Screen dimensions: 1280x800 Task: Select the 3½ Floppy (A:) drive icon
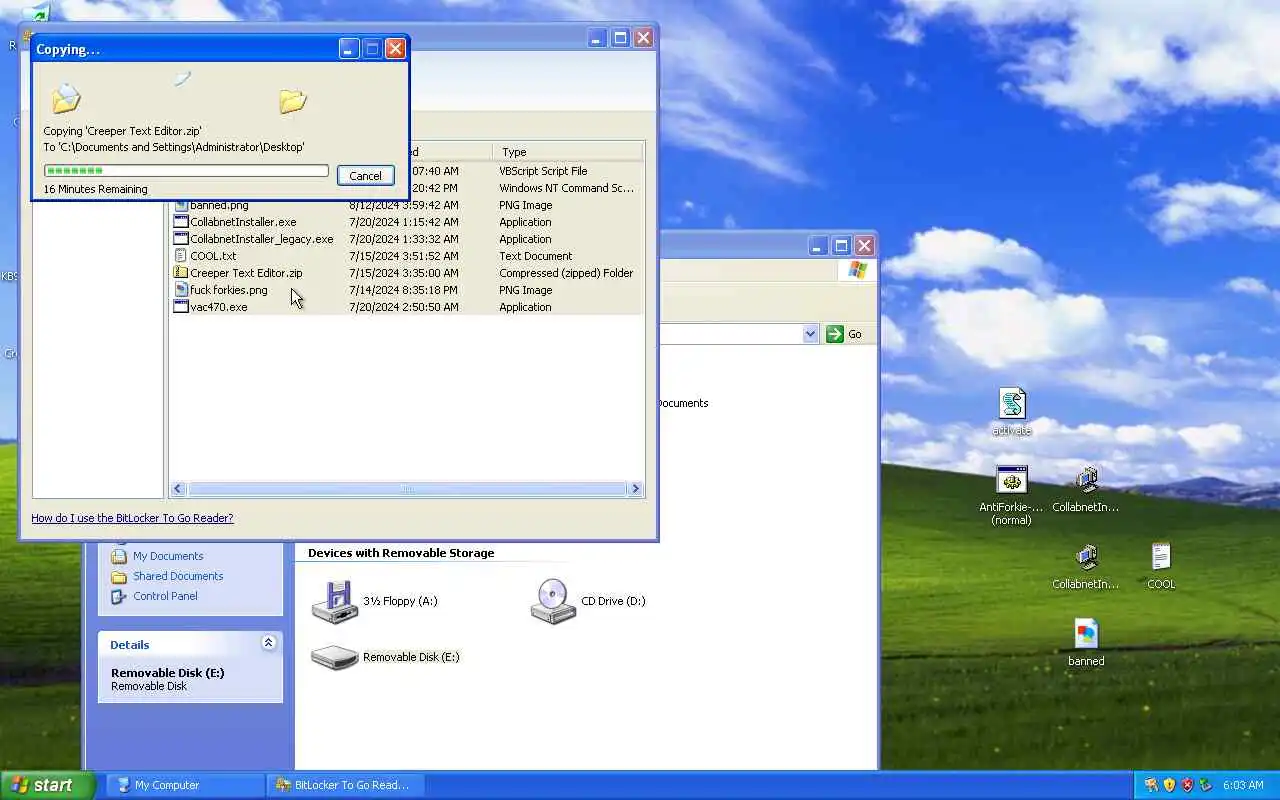click(335, 601)
